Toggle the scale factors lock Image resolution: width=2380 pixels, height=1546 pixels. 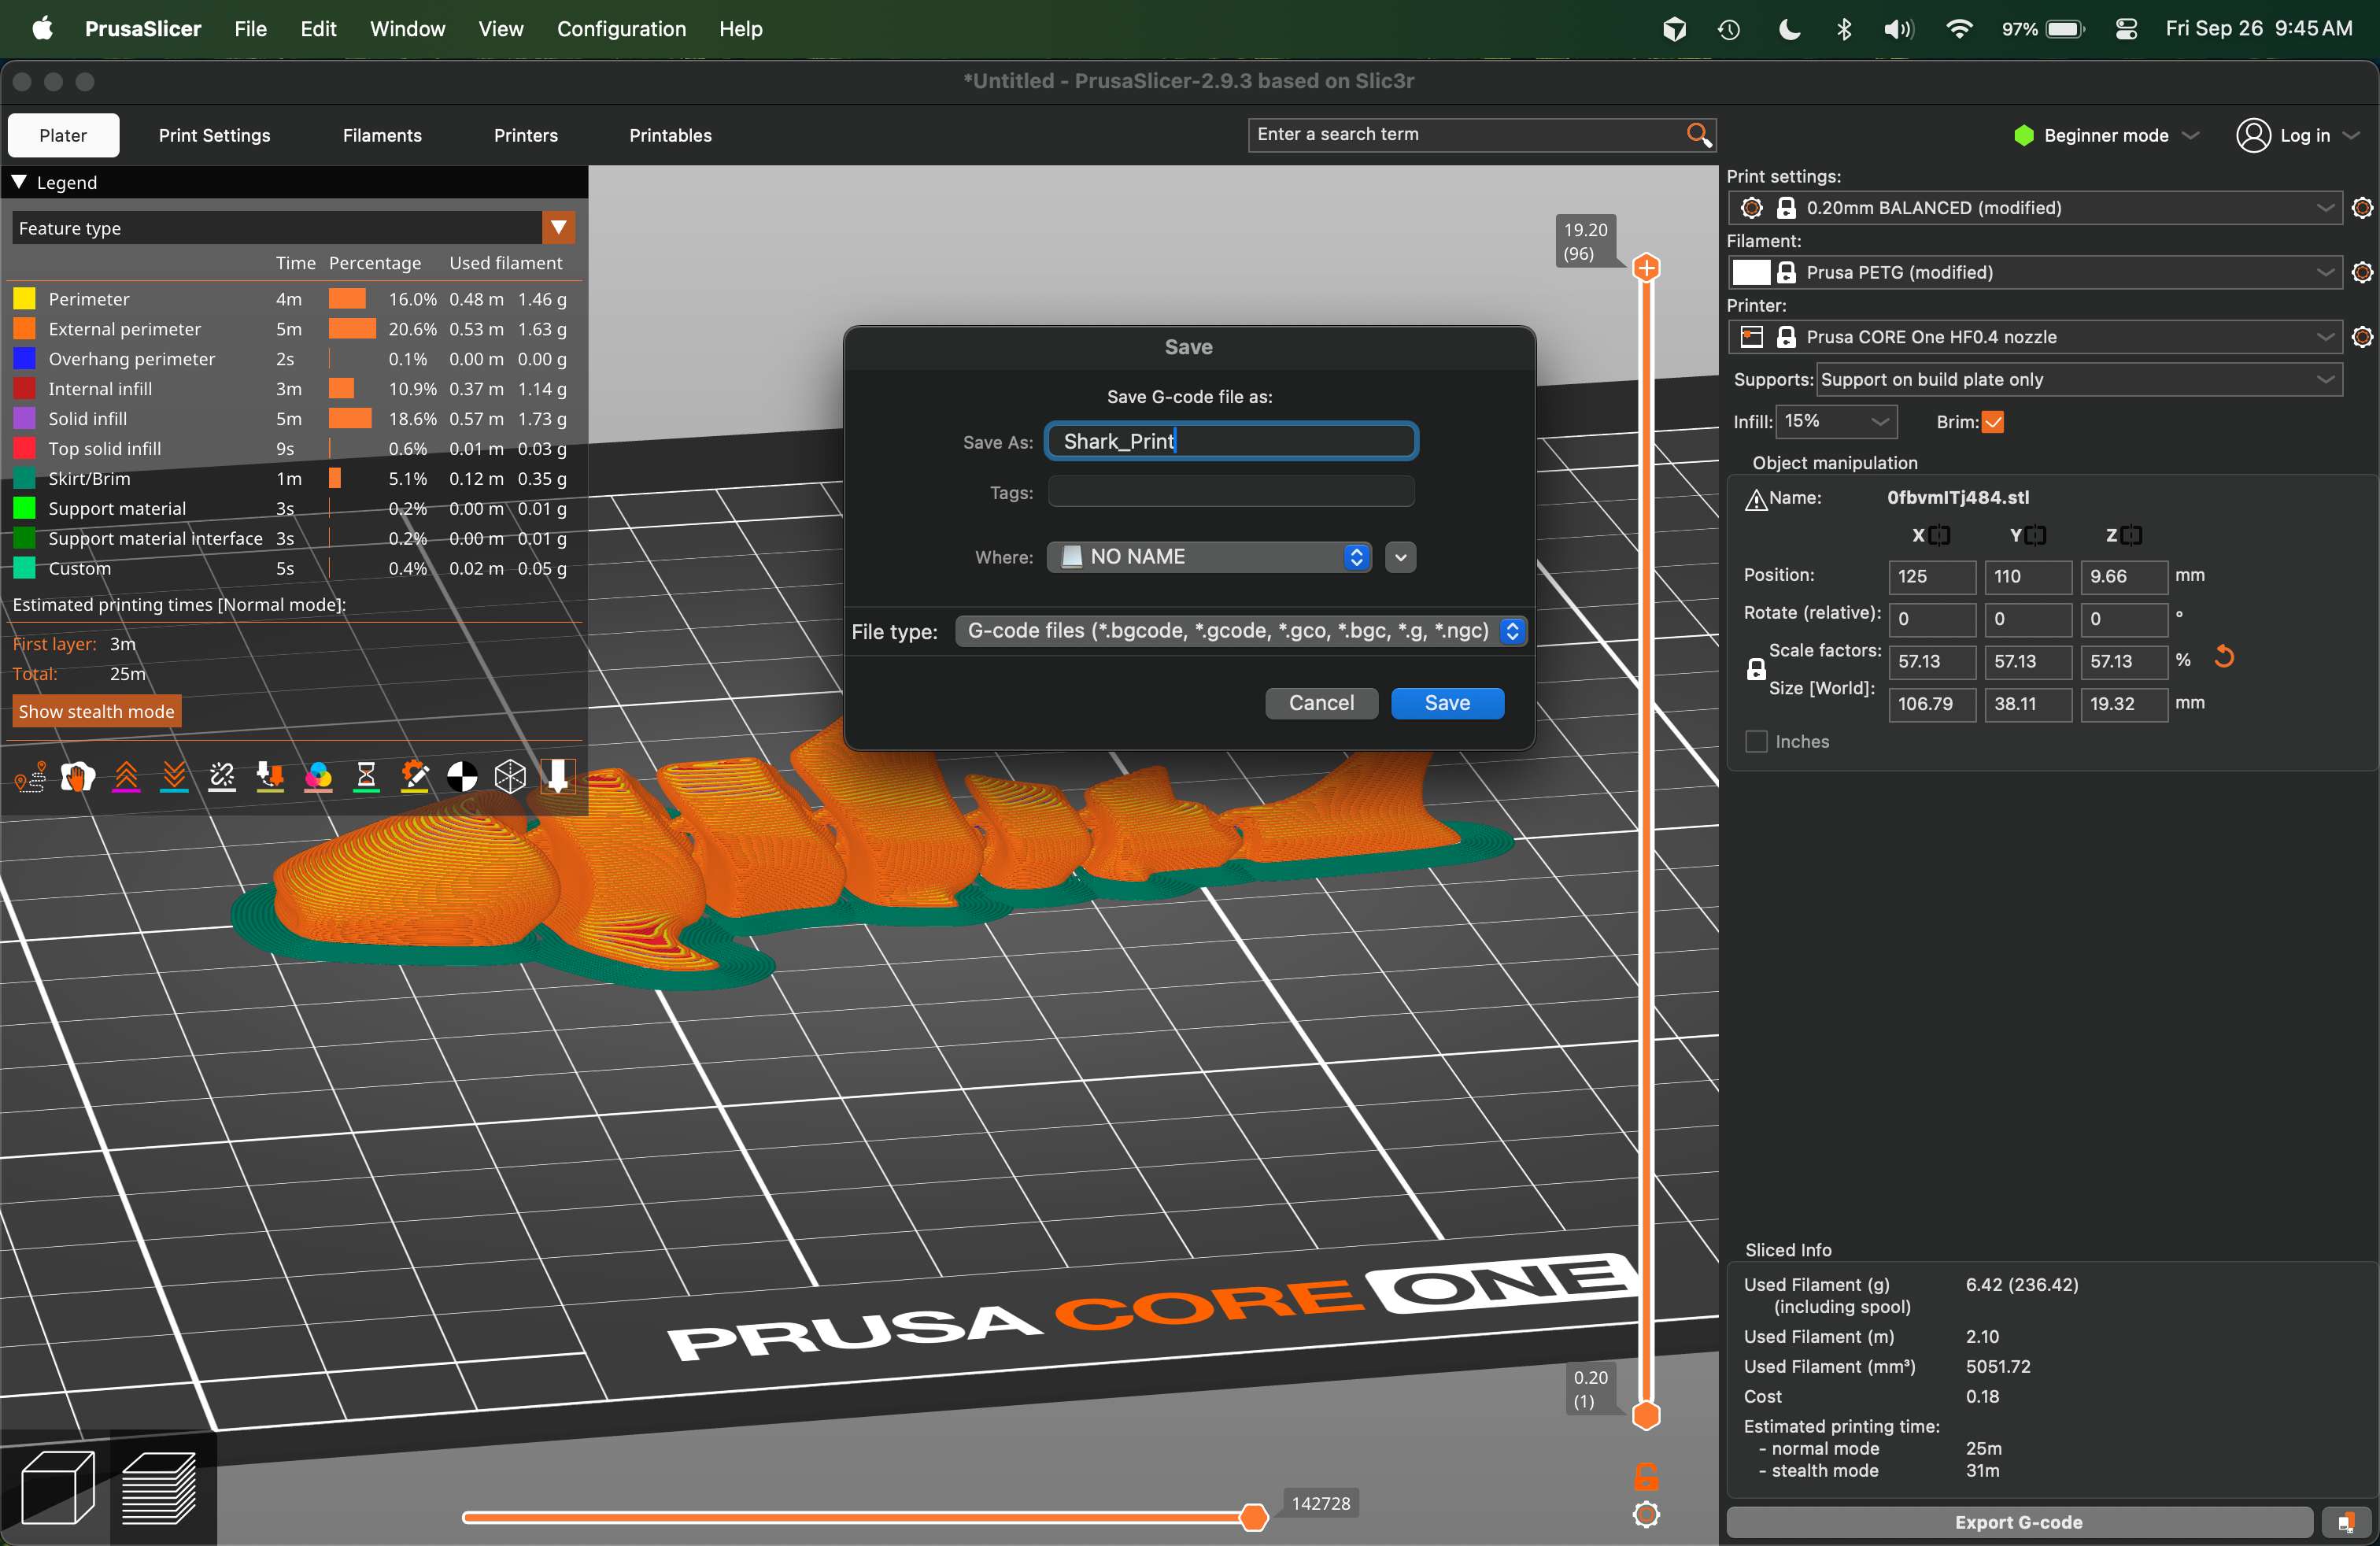pyautogui.click(x=1756, y=670)
